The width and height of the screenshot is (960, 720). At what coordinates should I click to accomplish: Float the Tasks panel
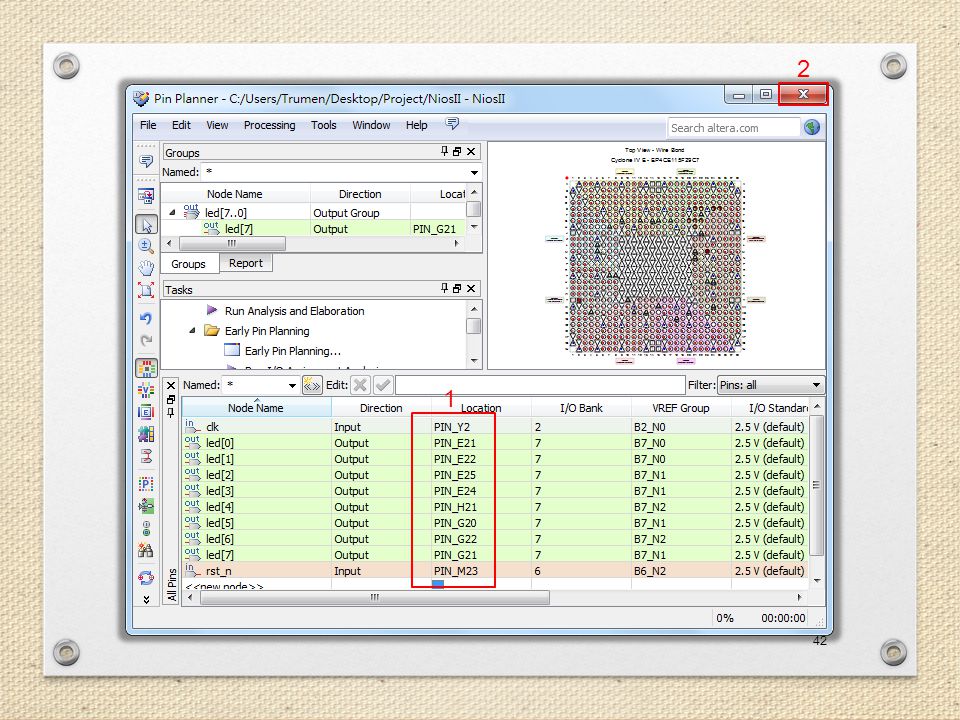[x=457, y=288]
